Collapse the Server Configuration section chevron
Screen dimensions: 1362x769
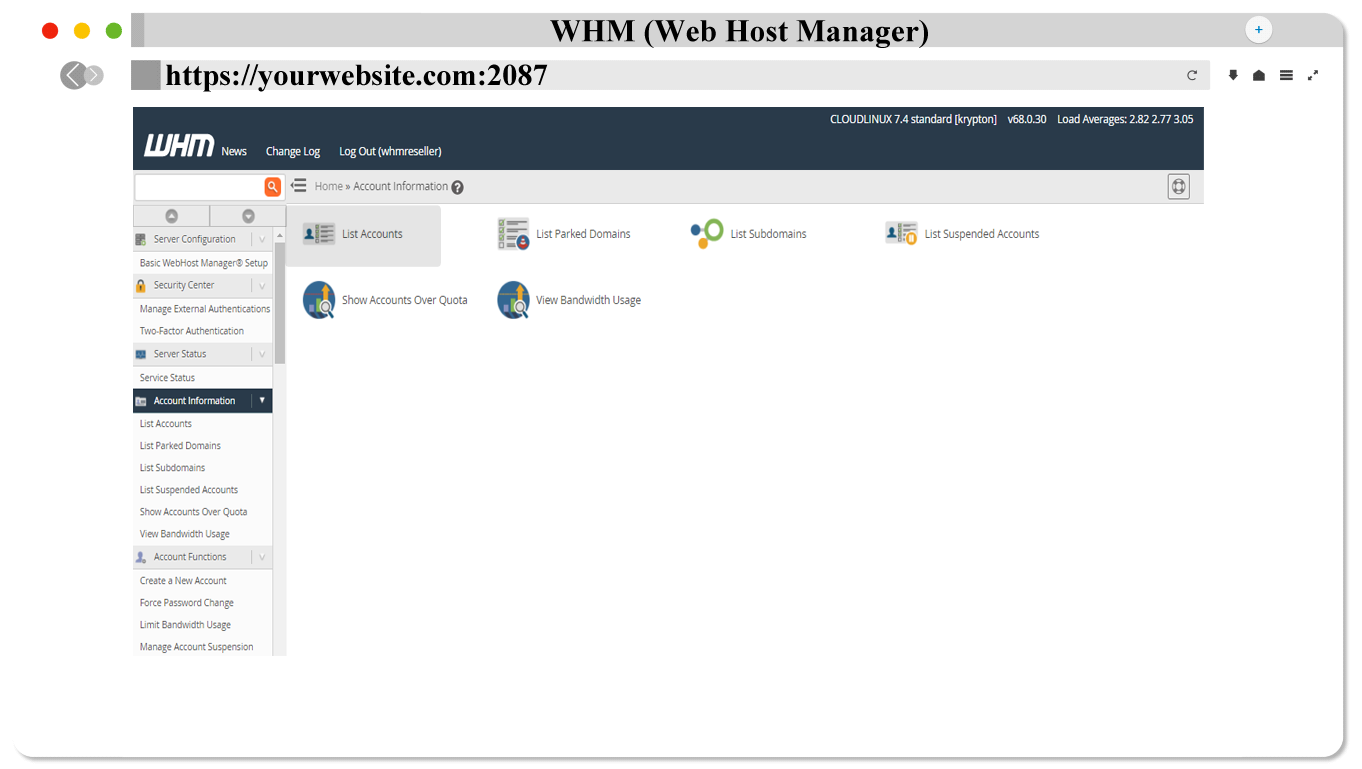pos(262,240)
